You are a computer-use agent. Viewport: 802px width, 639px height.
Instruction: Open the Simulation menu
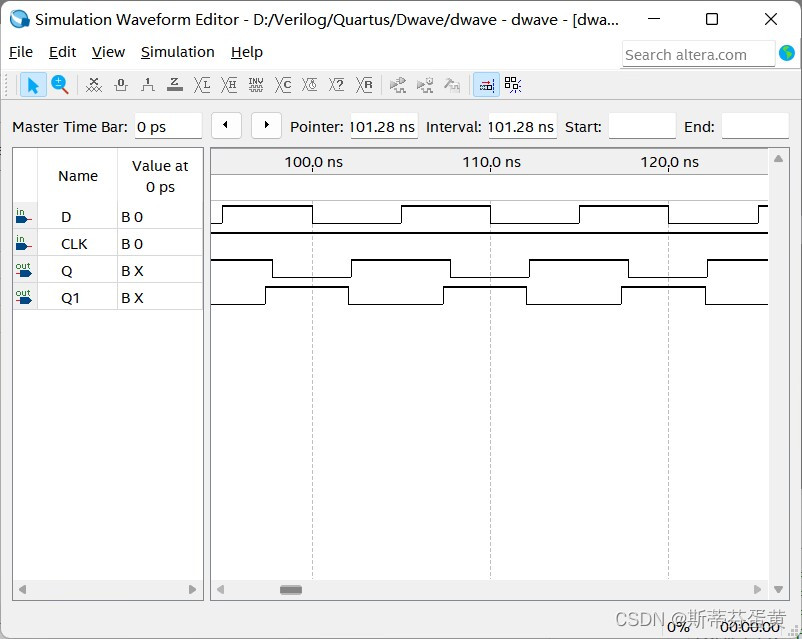(x=177, y=52)
